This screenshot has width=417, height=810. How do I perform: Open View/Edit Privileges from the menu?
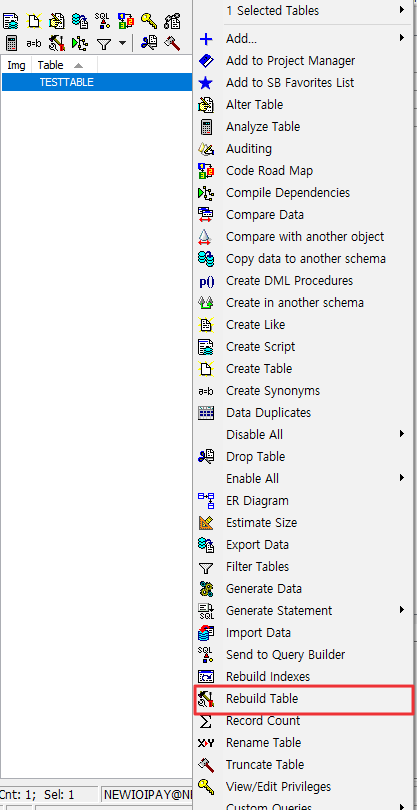(303, 787)
